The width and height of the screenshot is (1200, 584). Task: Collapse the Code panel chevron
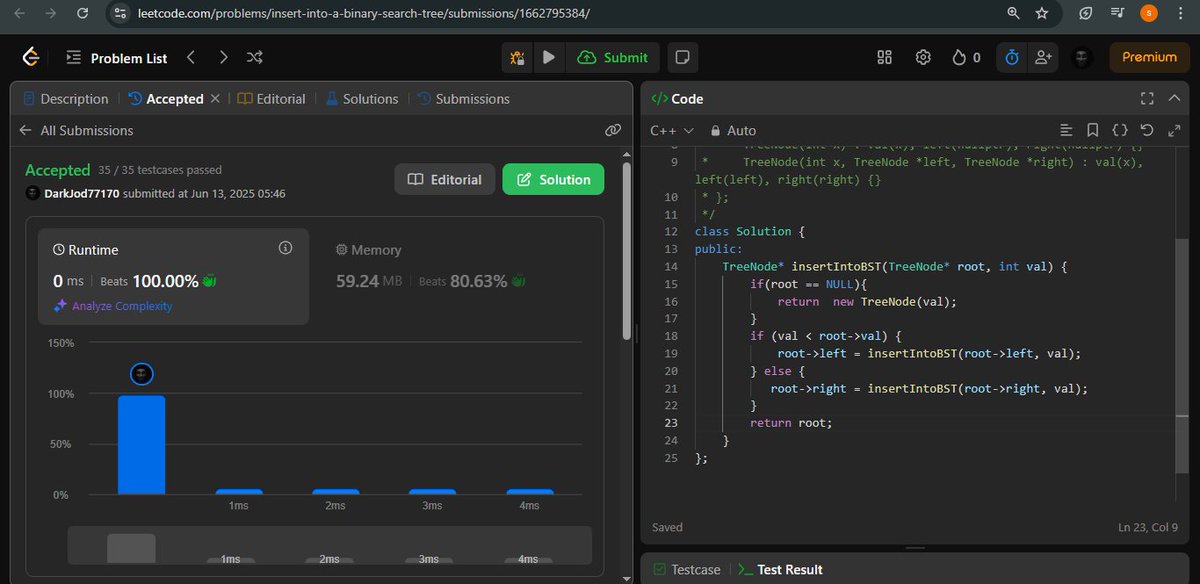pyautogui.click(x=1175, y=99)
